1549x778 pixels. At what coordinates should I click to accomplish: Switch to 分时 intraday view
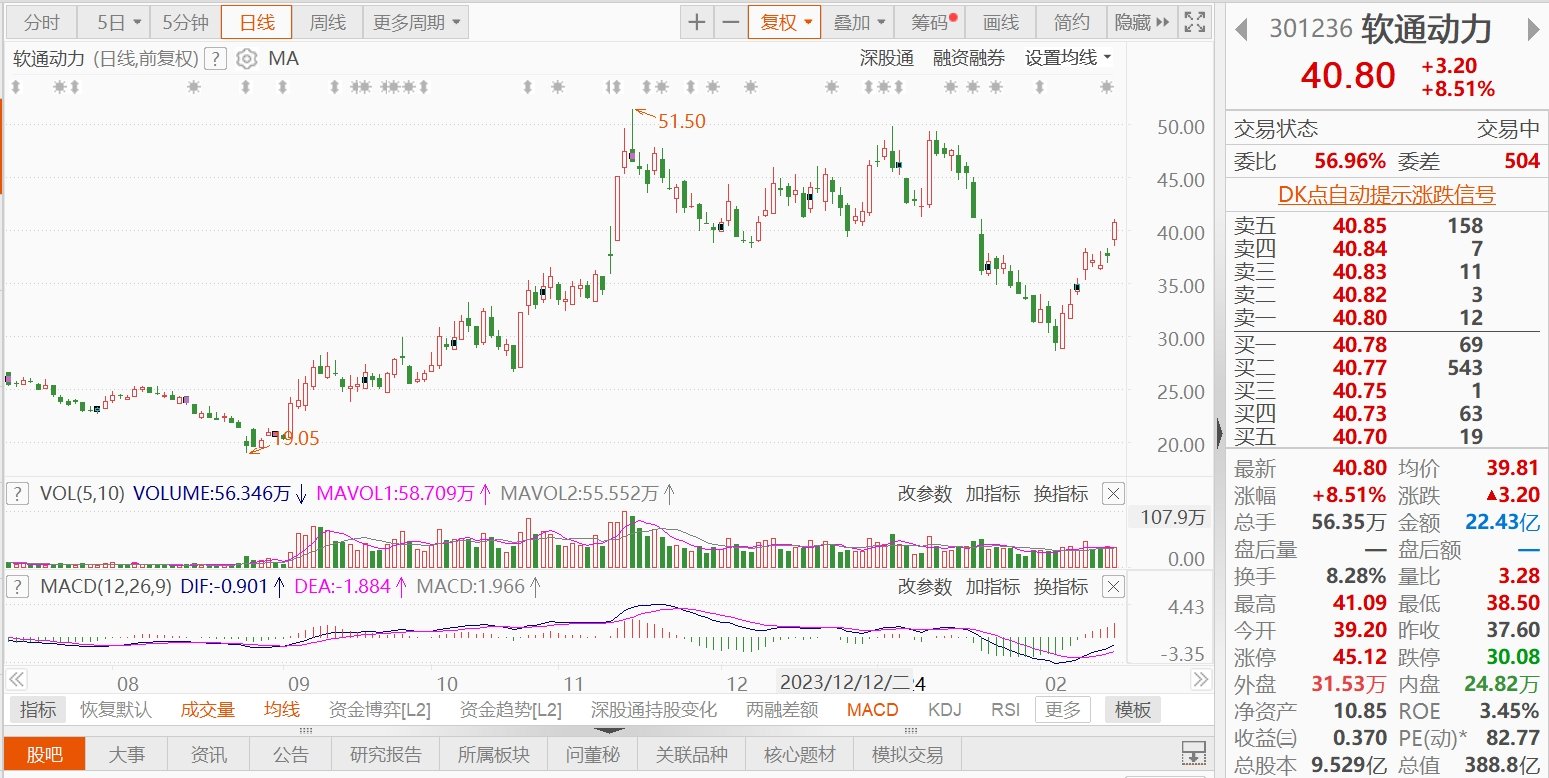click(x=42, y=22)
